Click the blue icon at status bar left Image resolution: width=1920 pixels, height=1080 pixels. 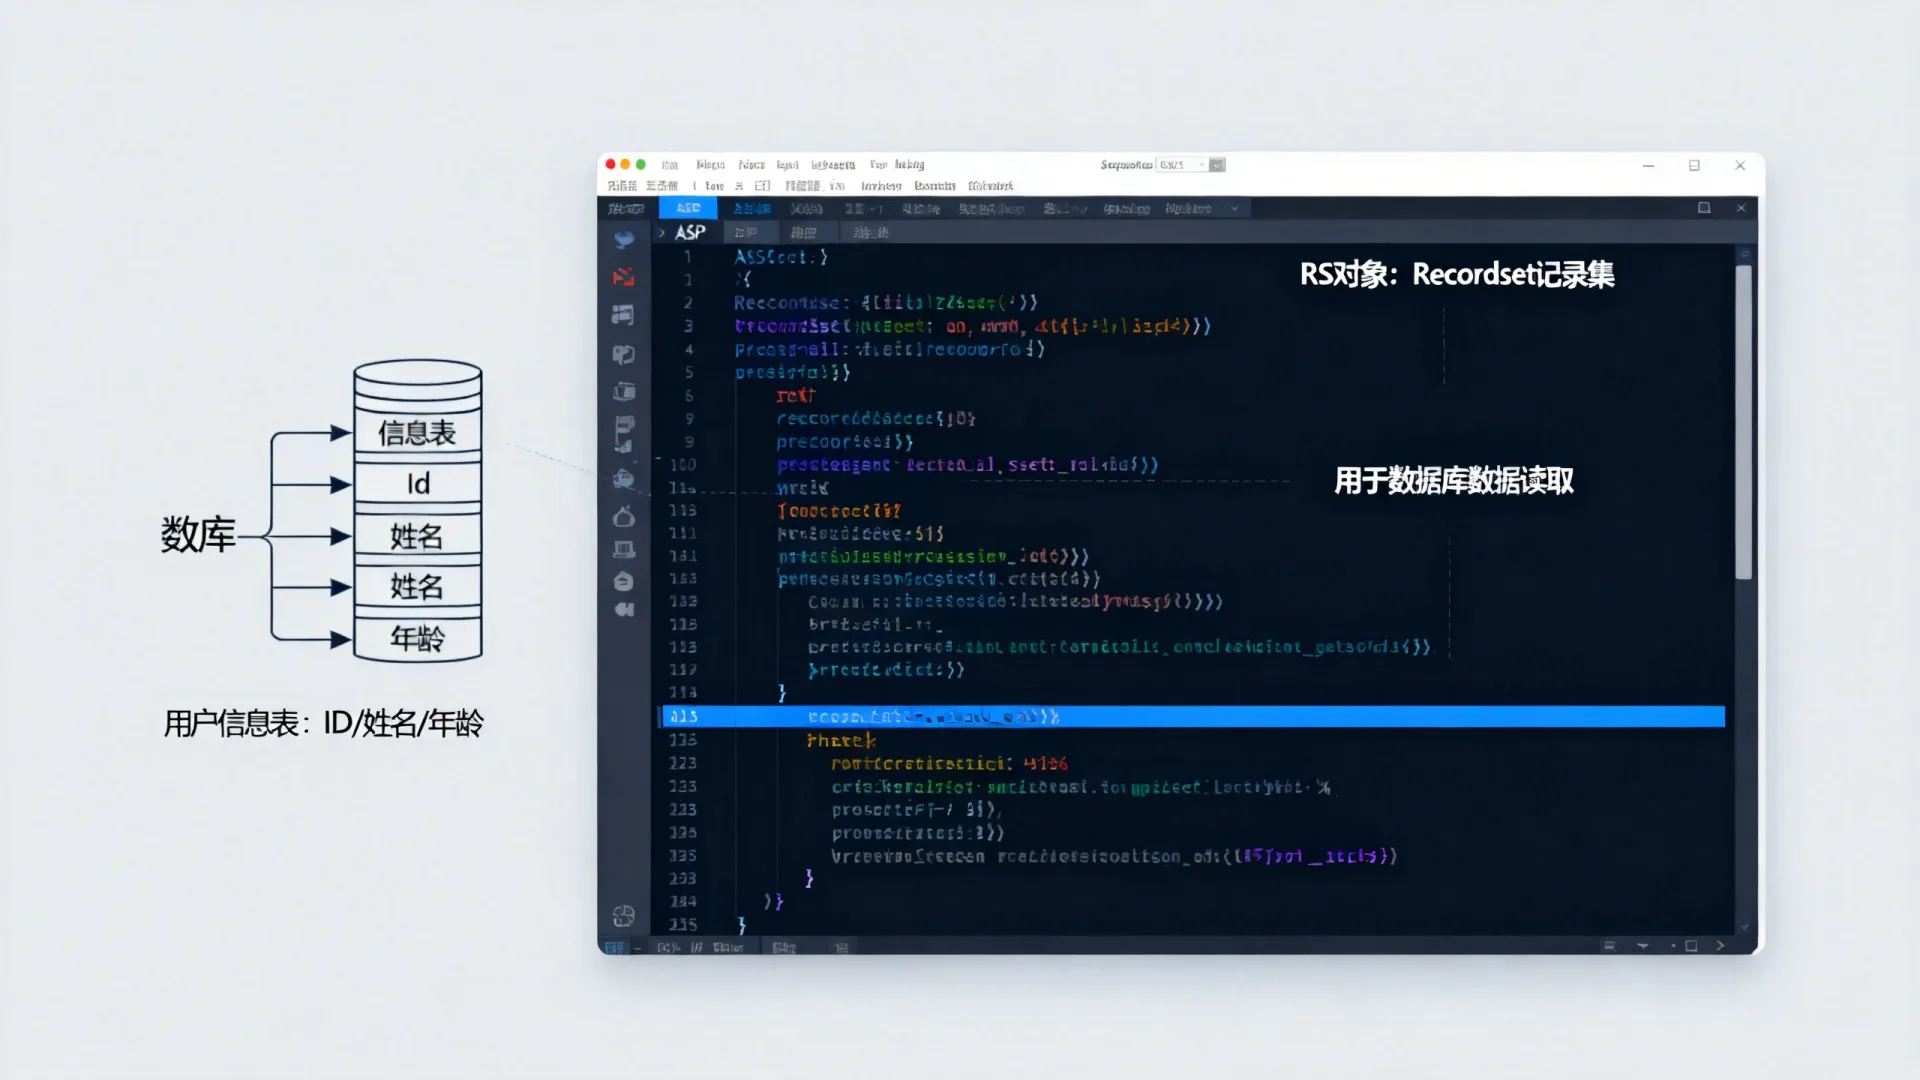(614, 947)
